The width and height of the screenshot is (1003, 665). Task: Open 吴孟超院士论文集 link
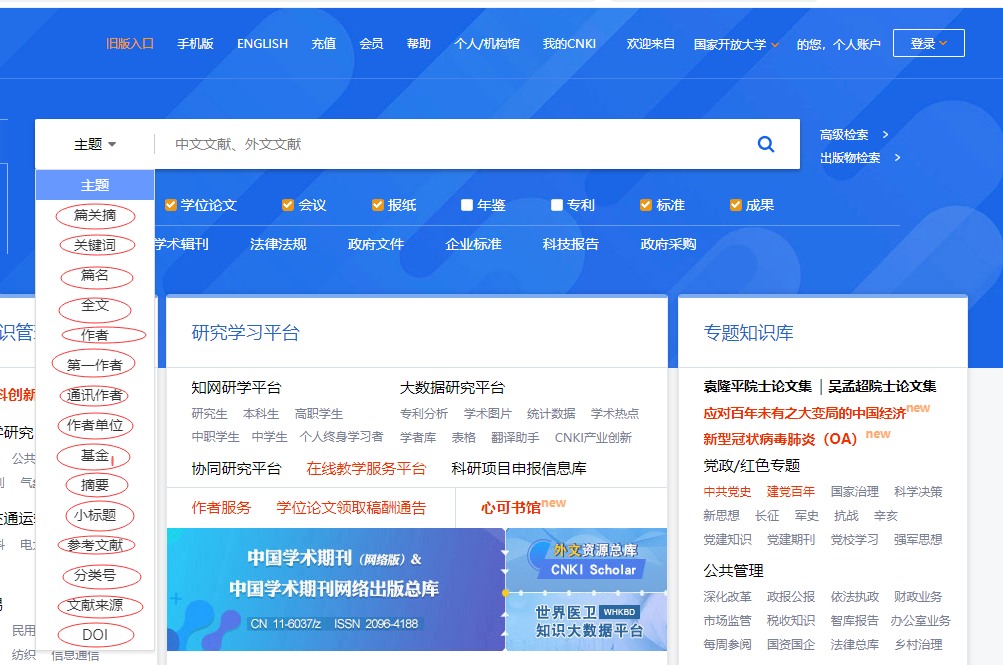click(882, 386)
